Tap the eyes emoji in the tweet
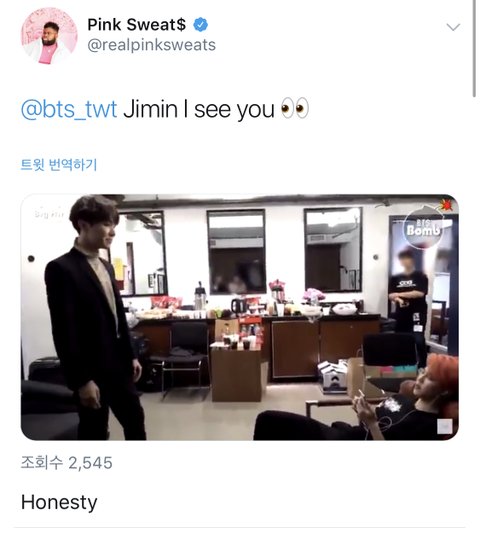This screenshot has width=480, height=539. point(295,109)
